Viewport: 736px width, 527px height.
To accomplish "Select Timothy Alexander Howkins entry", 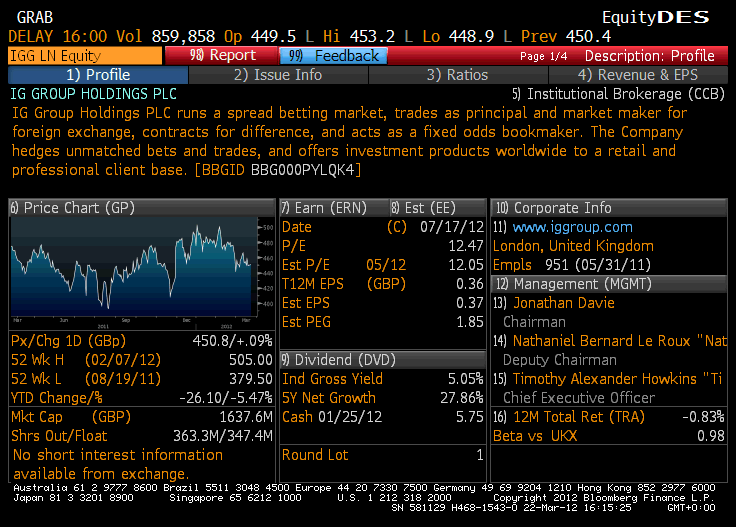I will click(x=617, y=379).
